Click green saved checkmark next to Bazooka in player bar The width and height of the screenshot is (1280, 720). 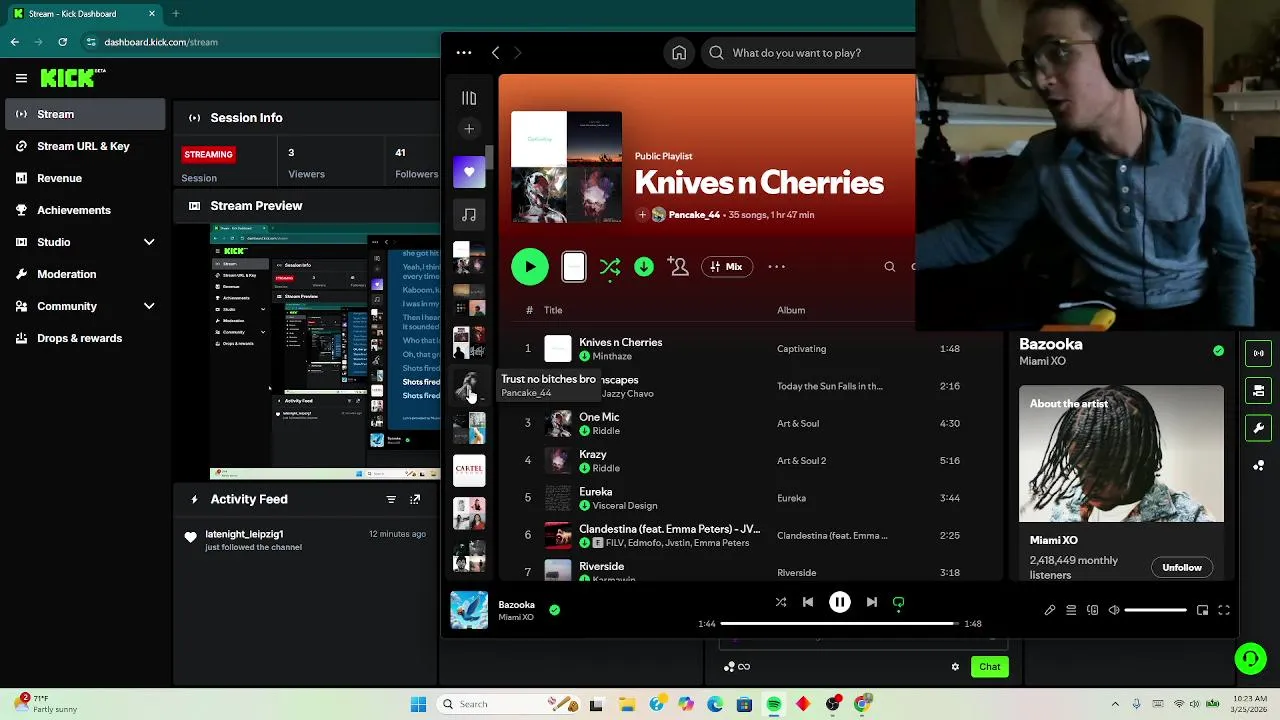(x=554, y=610)
